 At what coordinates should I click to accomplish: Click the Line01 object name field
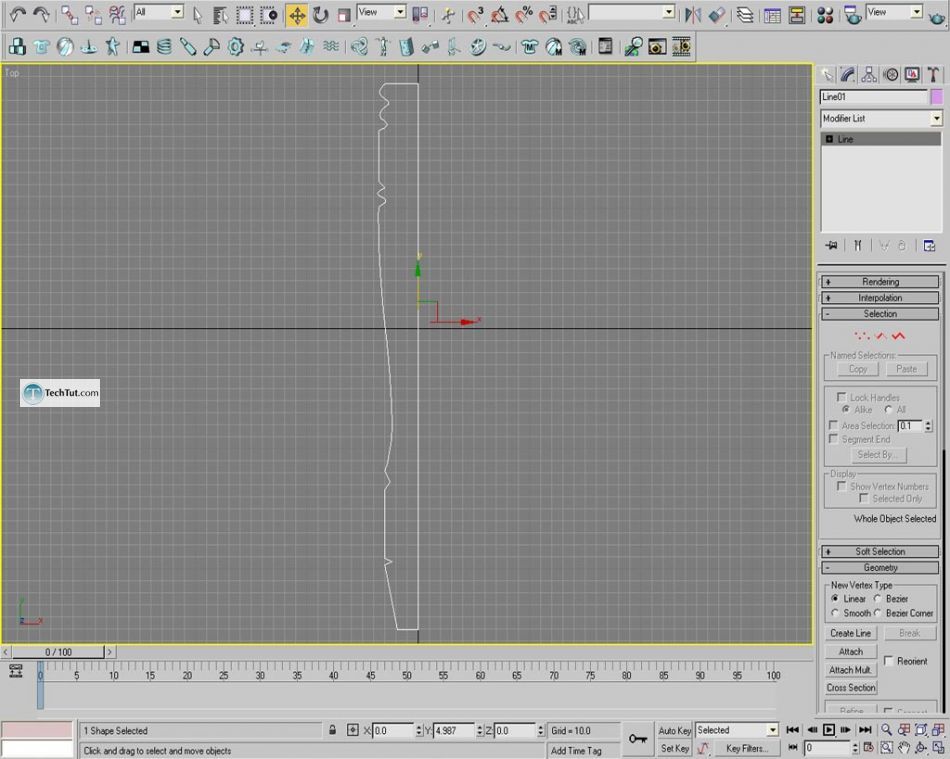874,97
